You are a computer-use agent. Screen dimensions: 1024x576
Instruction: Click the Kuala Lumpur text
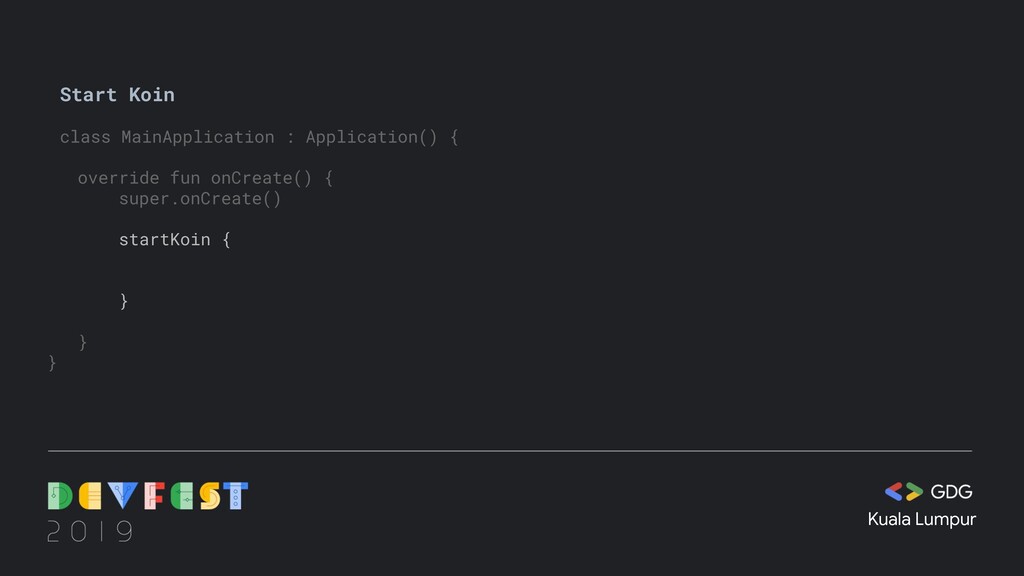tap(921, 520)
